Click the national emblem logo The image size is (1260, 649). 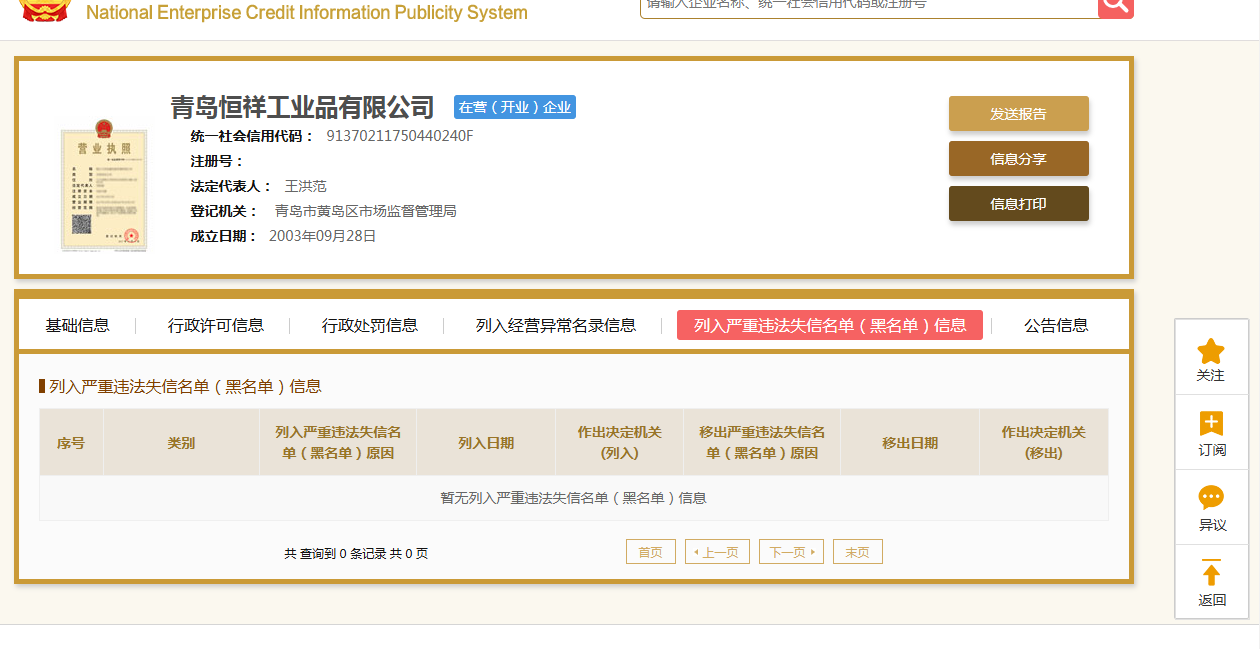[46, 10]
